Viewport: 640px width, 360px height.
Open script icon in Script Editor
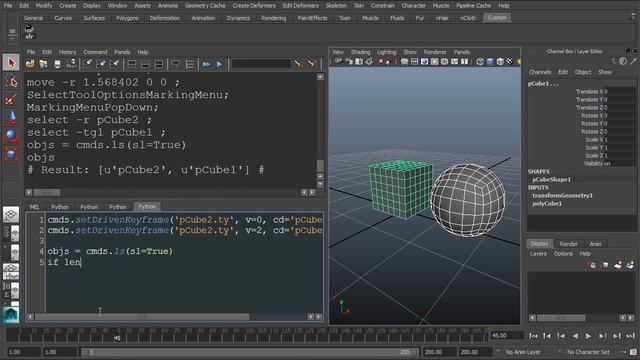pos(30,64)
